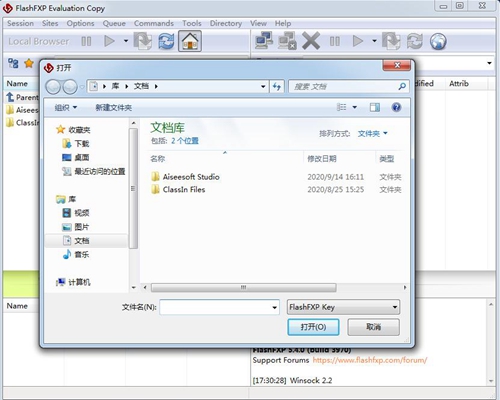The height and width of the screenshot is (400, 500).
Task: Click 新建文件夹 new folder button
Action: tap(113, 108)
